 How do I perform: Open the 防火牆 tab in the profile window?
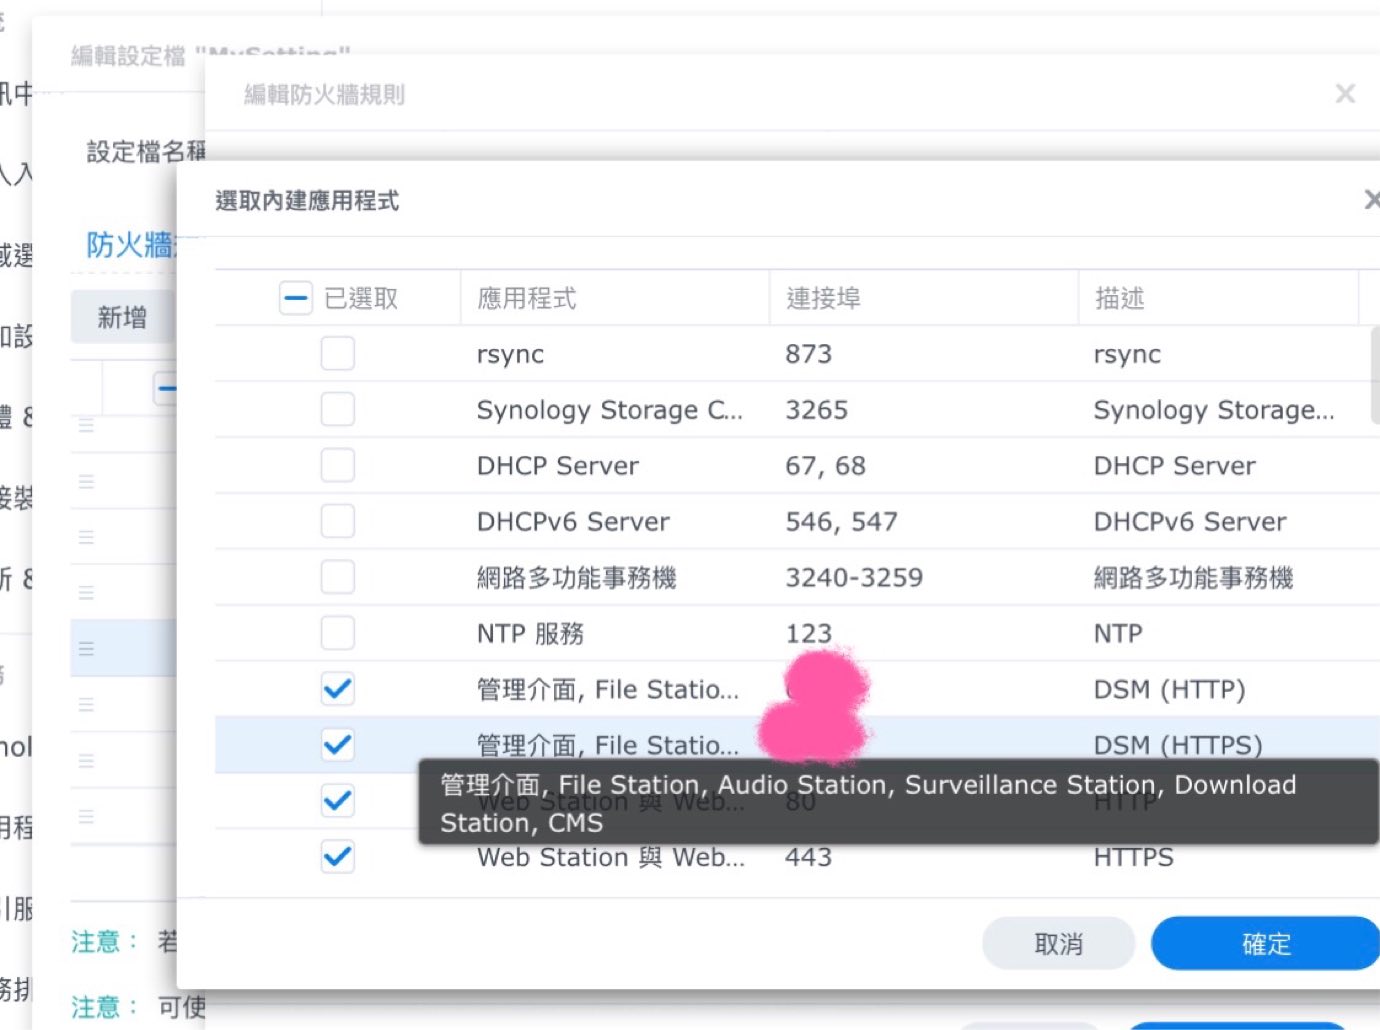click(x=130, y=244)
